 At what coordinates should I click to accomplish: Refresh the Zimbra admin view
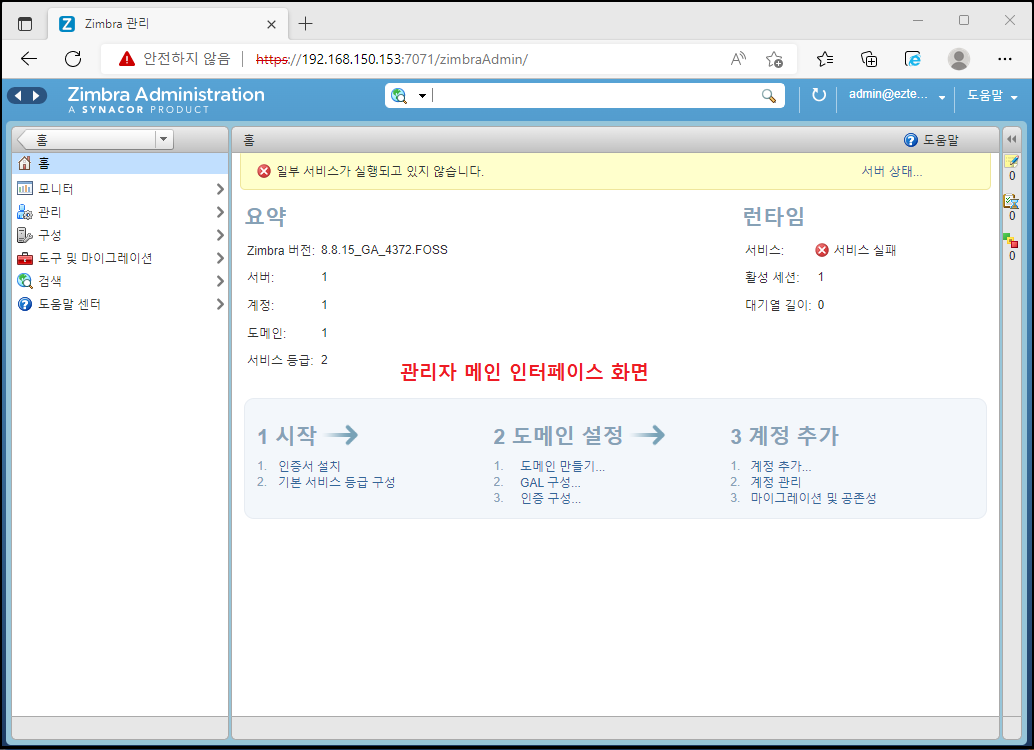(x=818, y=95)
